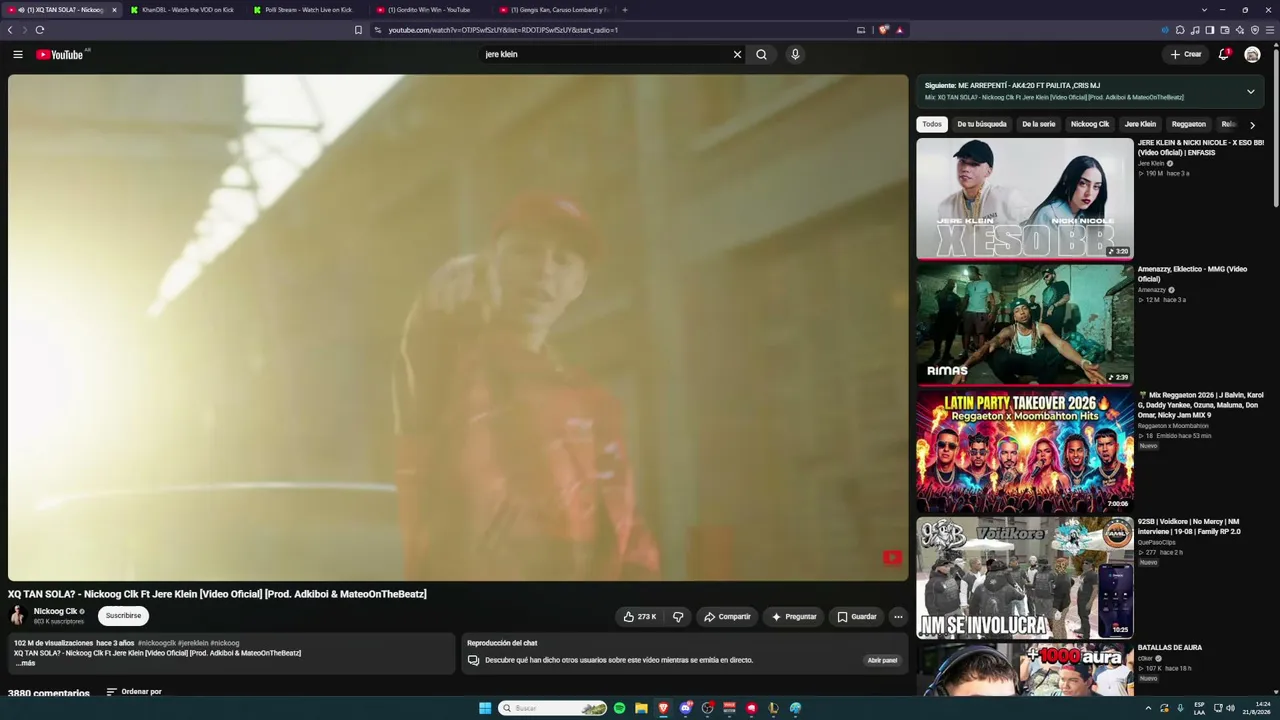Like the video with 273 K likes
The image size is (1280, 720).
pyautogui.click(x=640, y=617)
